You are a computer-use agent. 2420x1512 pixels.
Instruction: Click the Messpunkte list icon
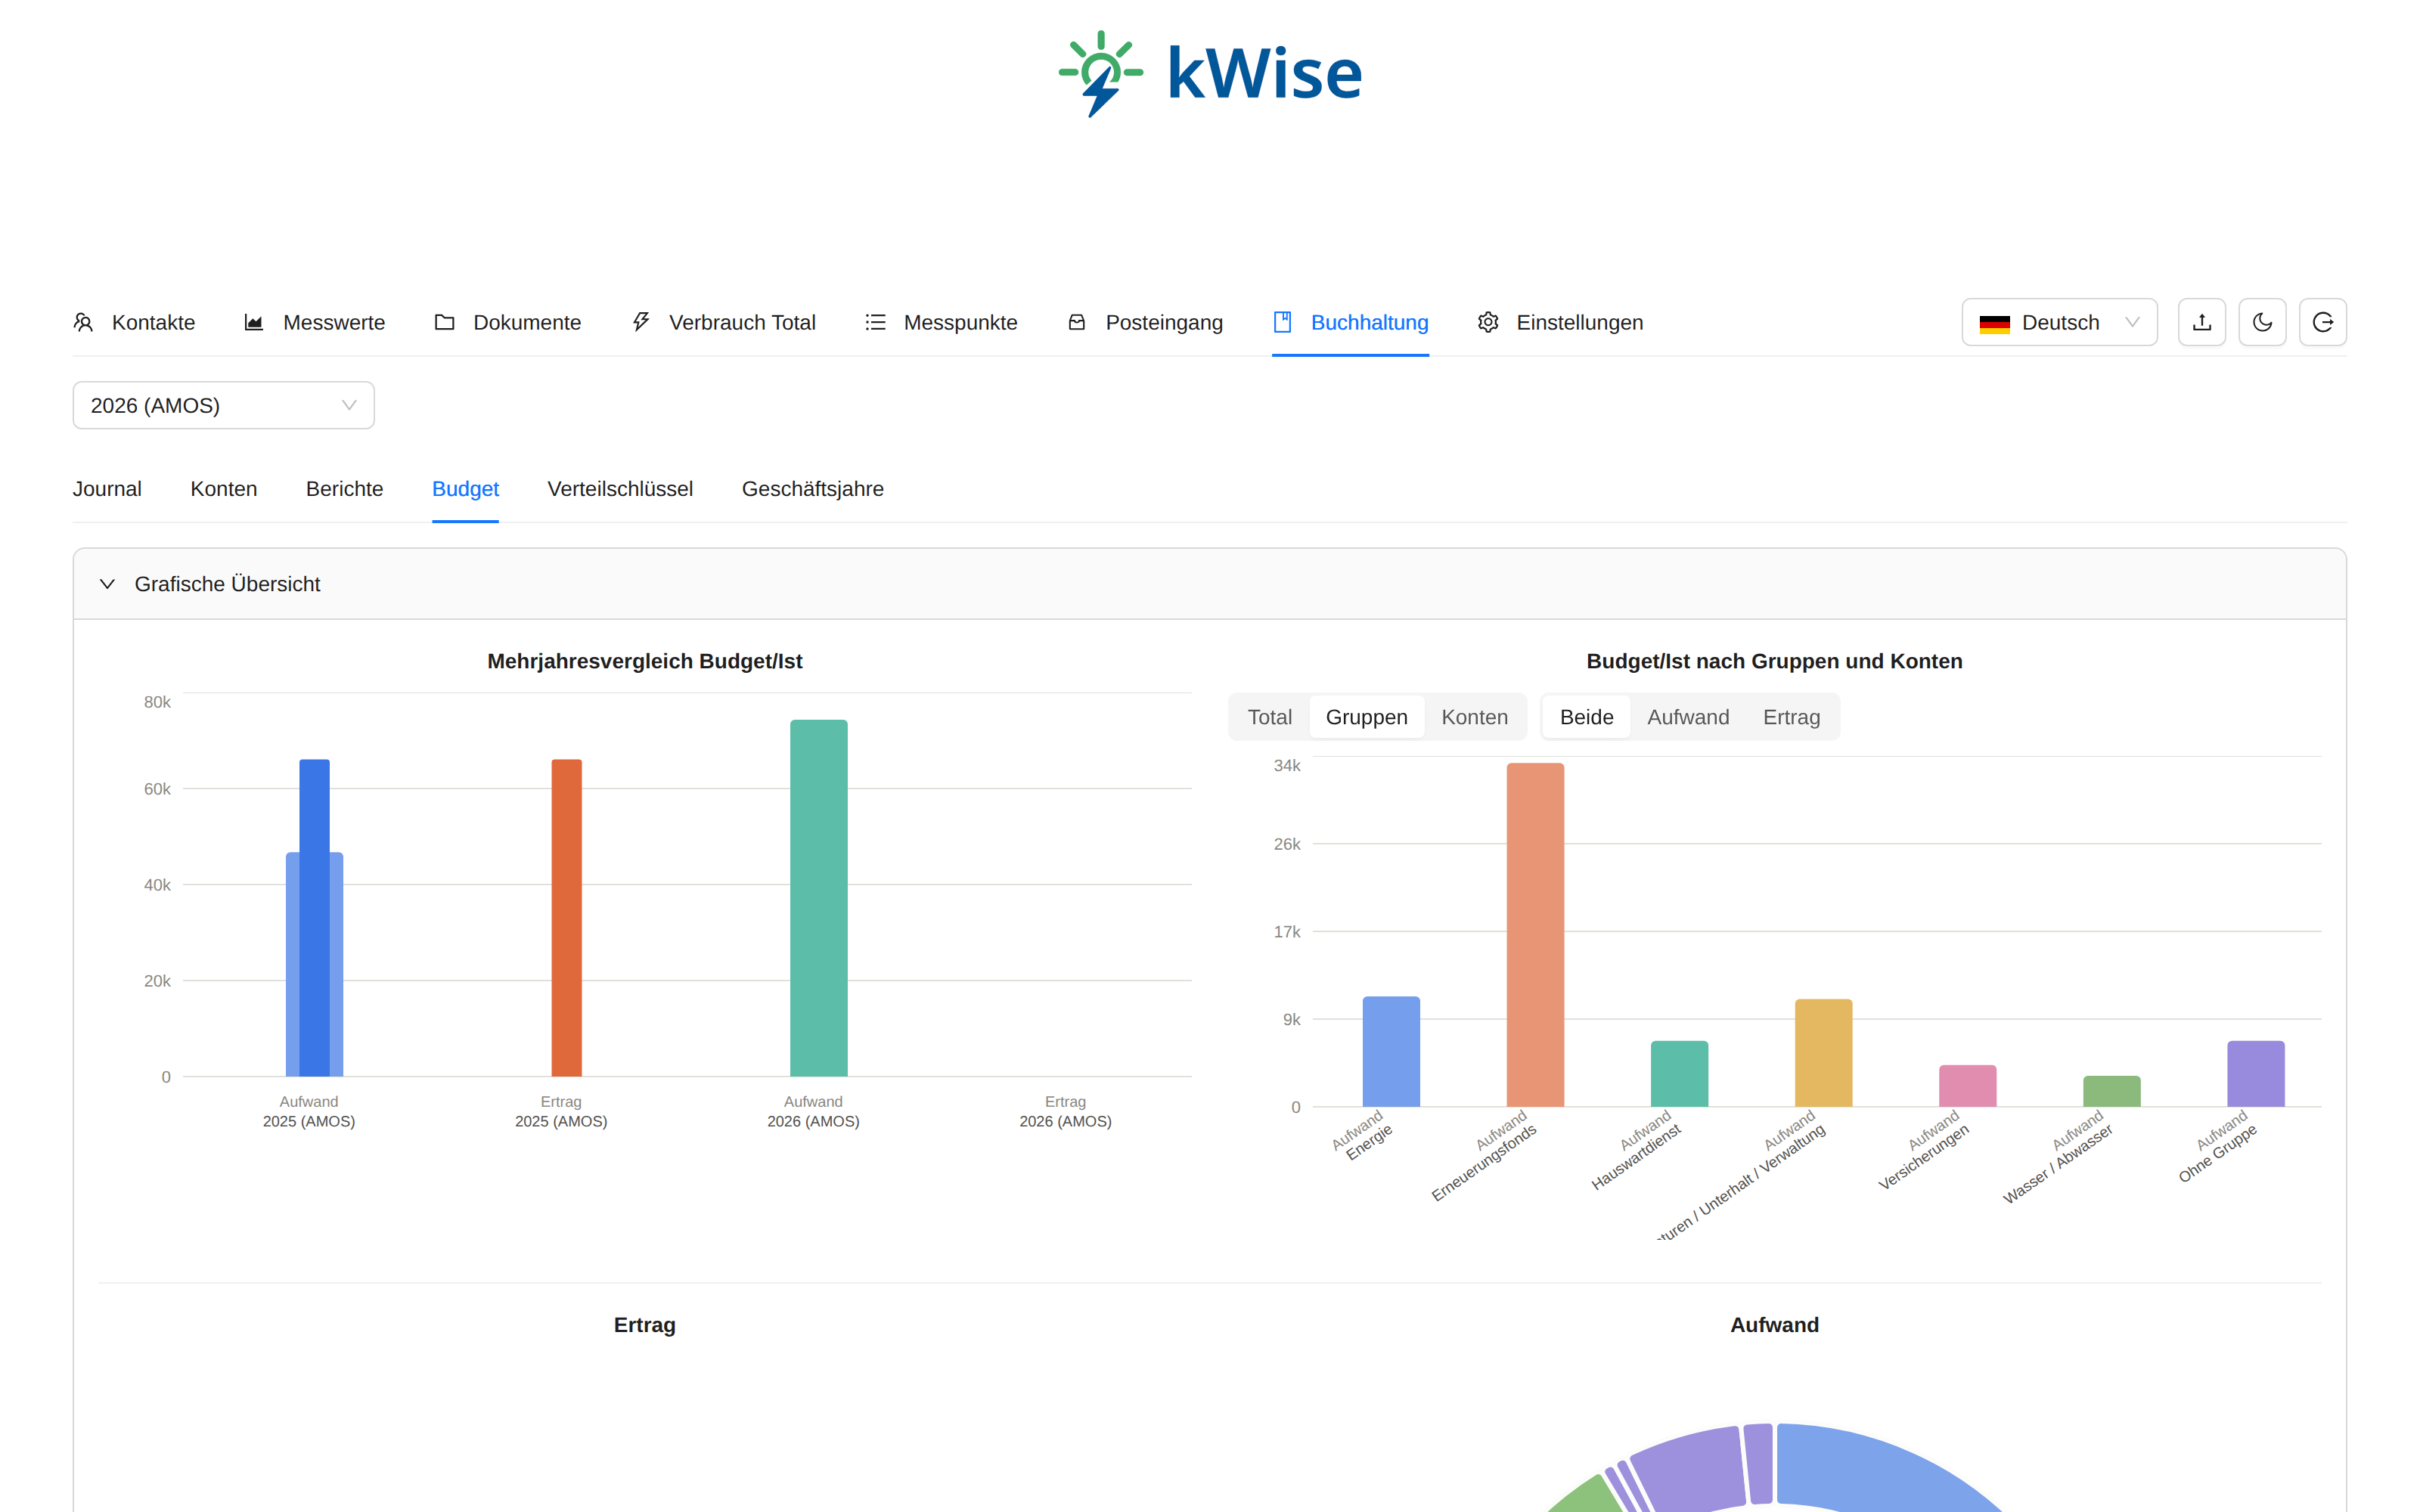pyautogui.click(x=875, y=322)
